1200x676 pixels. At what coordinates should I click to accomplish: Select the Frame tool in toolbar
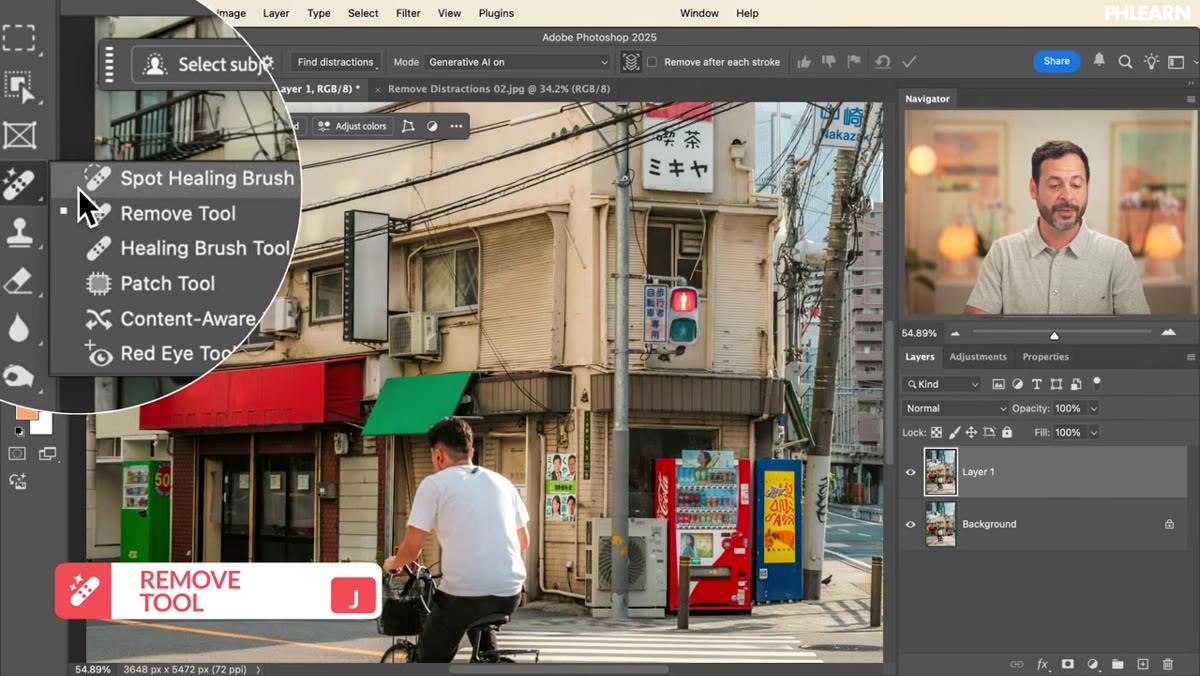(x=19, y=135)
